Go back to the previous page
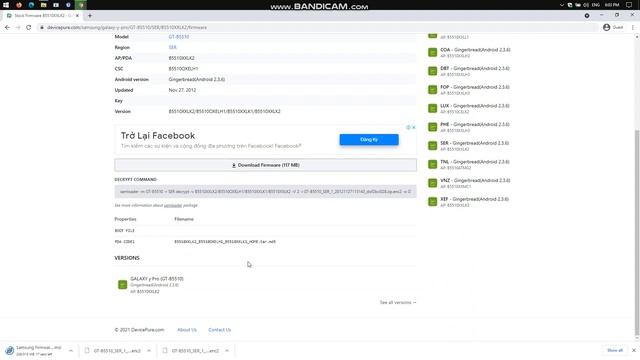640x360 pixels. tap(7, 27)
